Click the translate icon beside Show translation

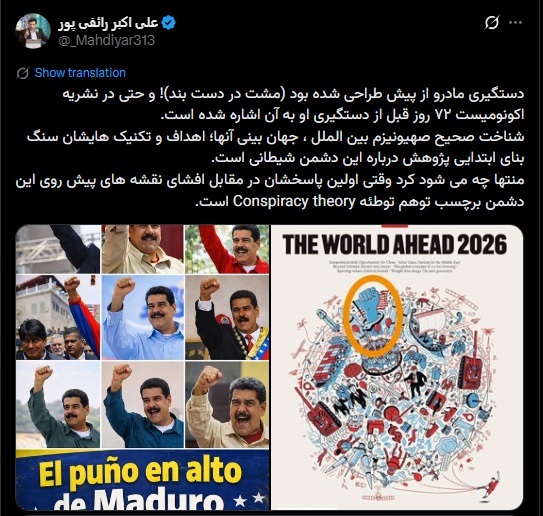(23, 73)
